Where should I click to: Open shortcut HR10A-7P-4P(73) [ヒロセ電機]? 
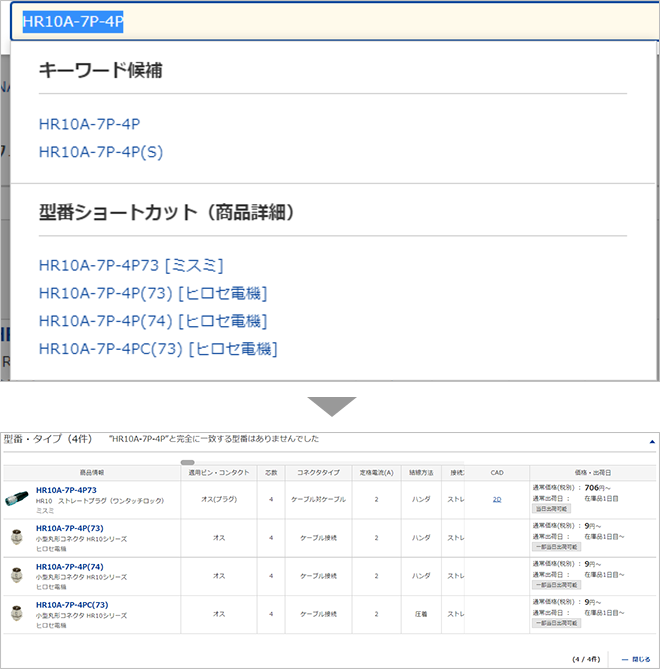click(x=152, y=293)
